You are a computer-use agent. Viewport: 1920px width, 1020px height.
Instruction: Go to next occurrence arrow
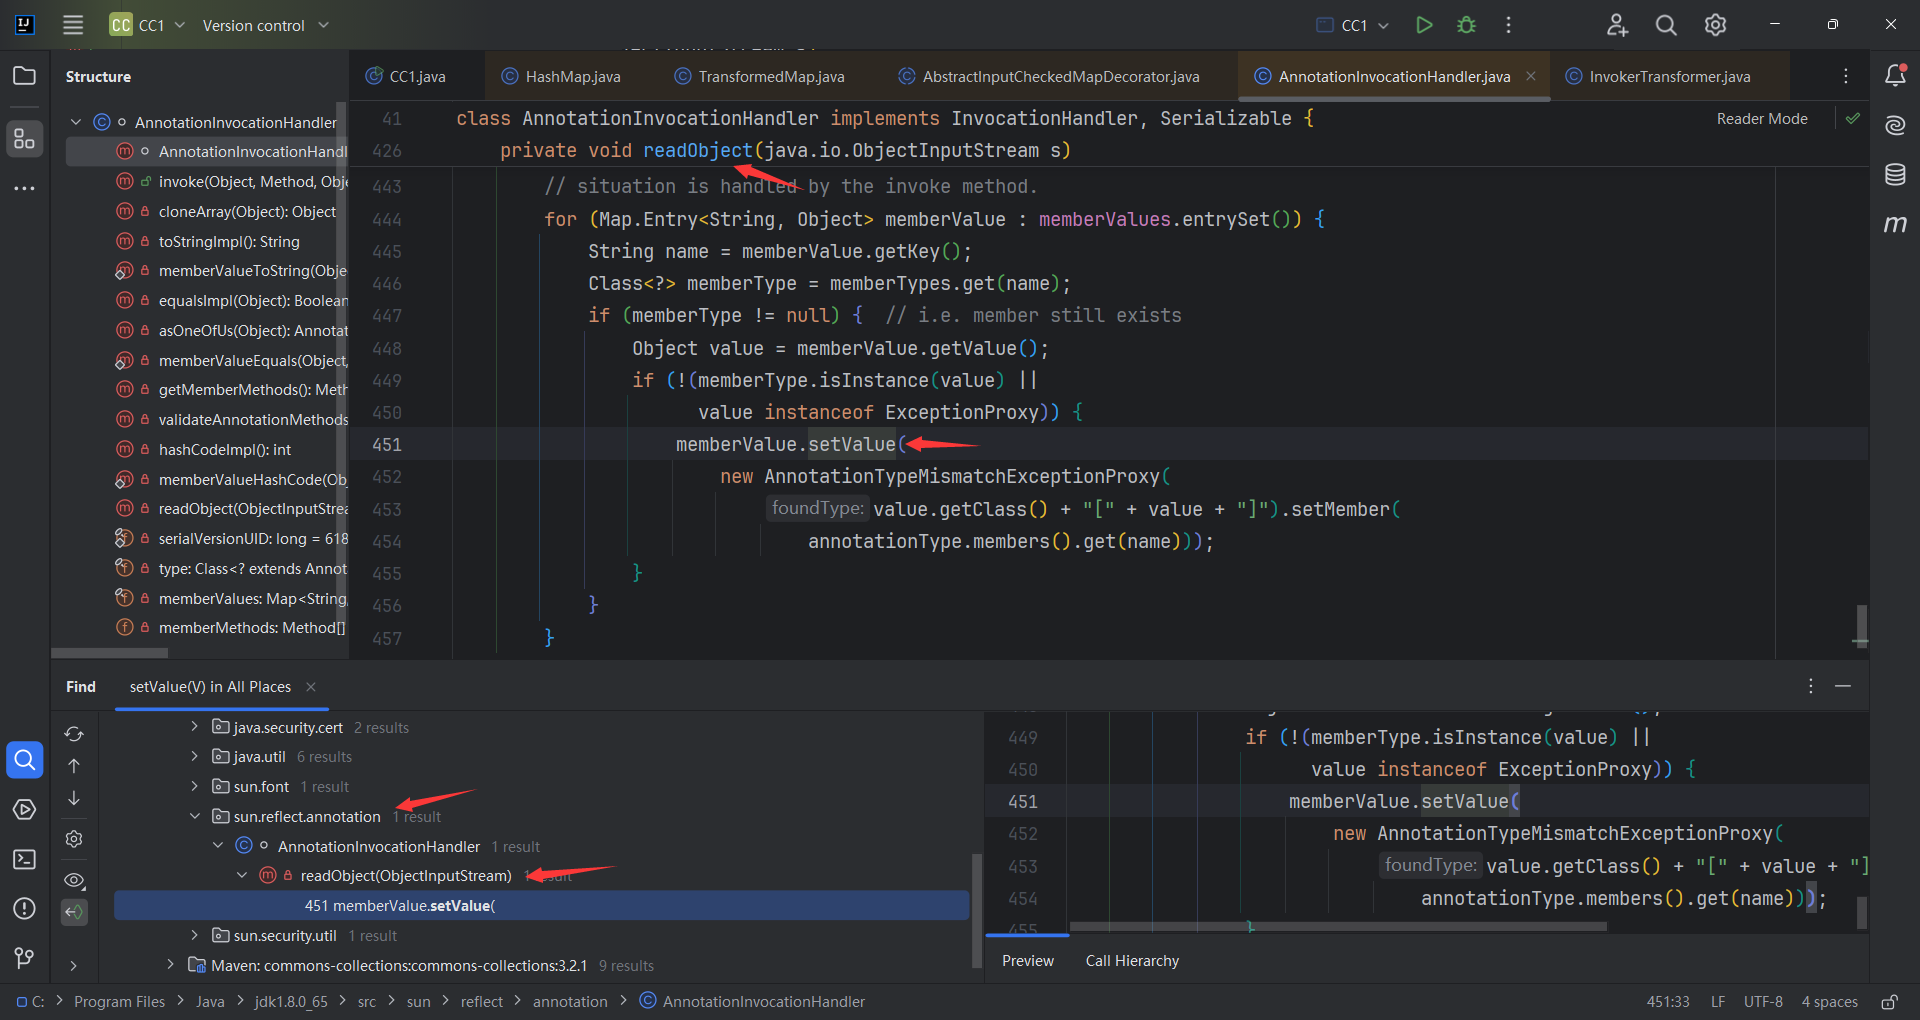point(74,798)
